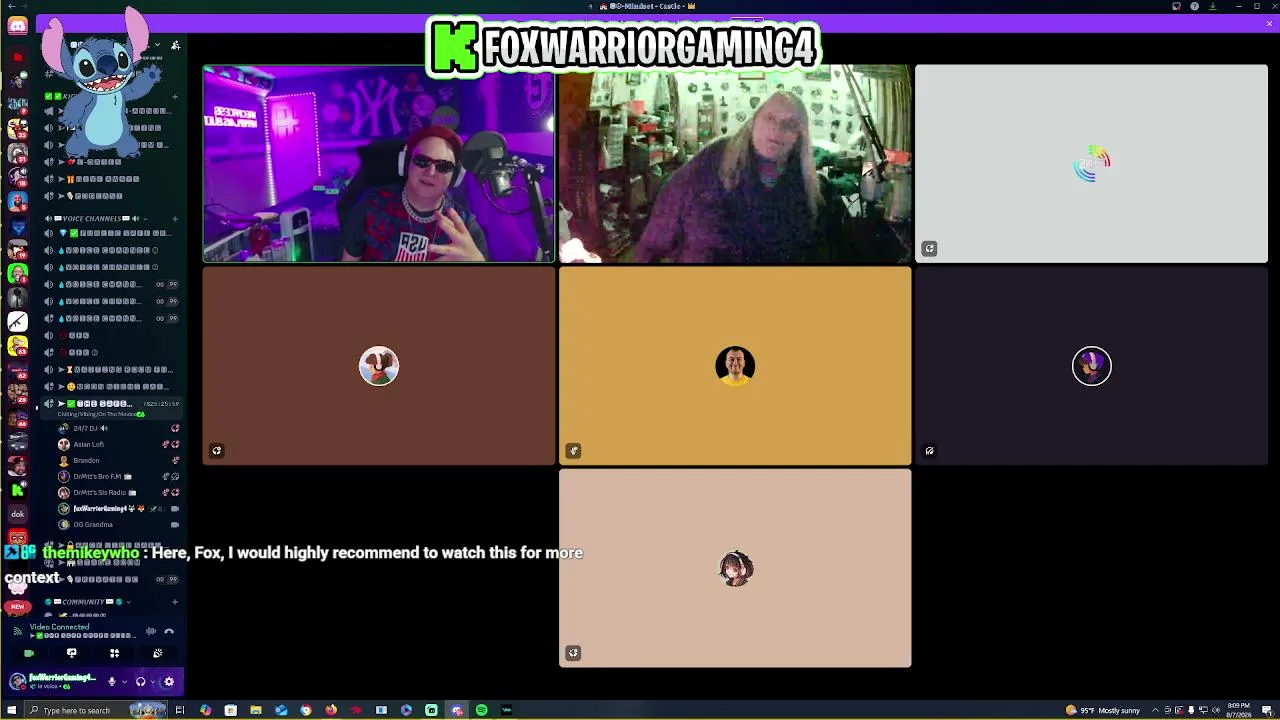Open the soundboard in voice panel
Image resolution: width=1280 pixels, height=720 pixels.
(157, 653)
